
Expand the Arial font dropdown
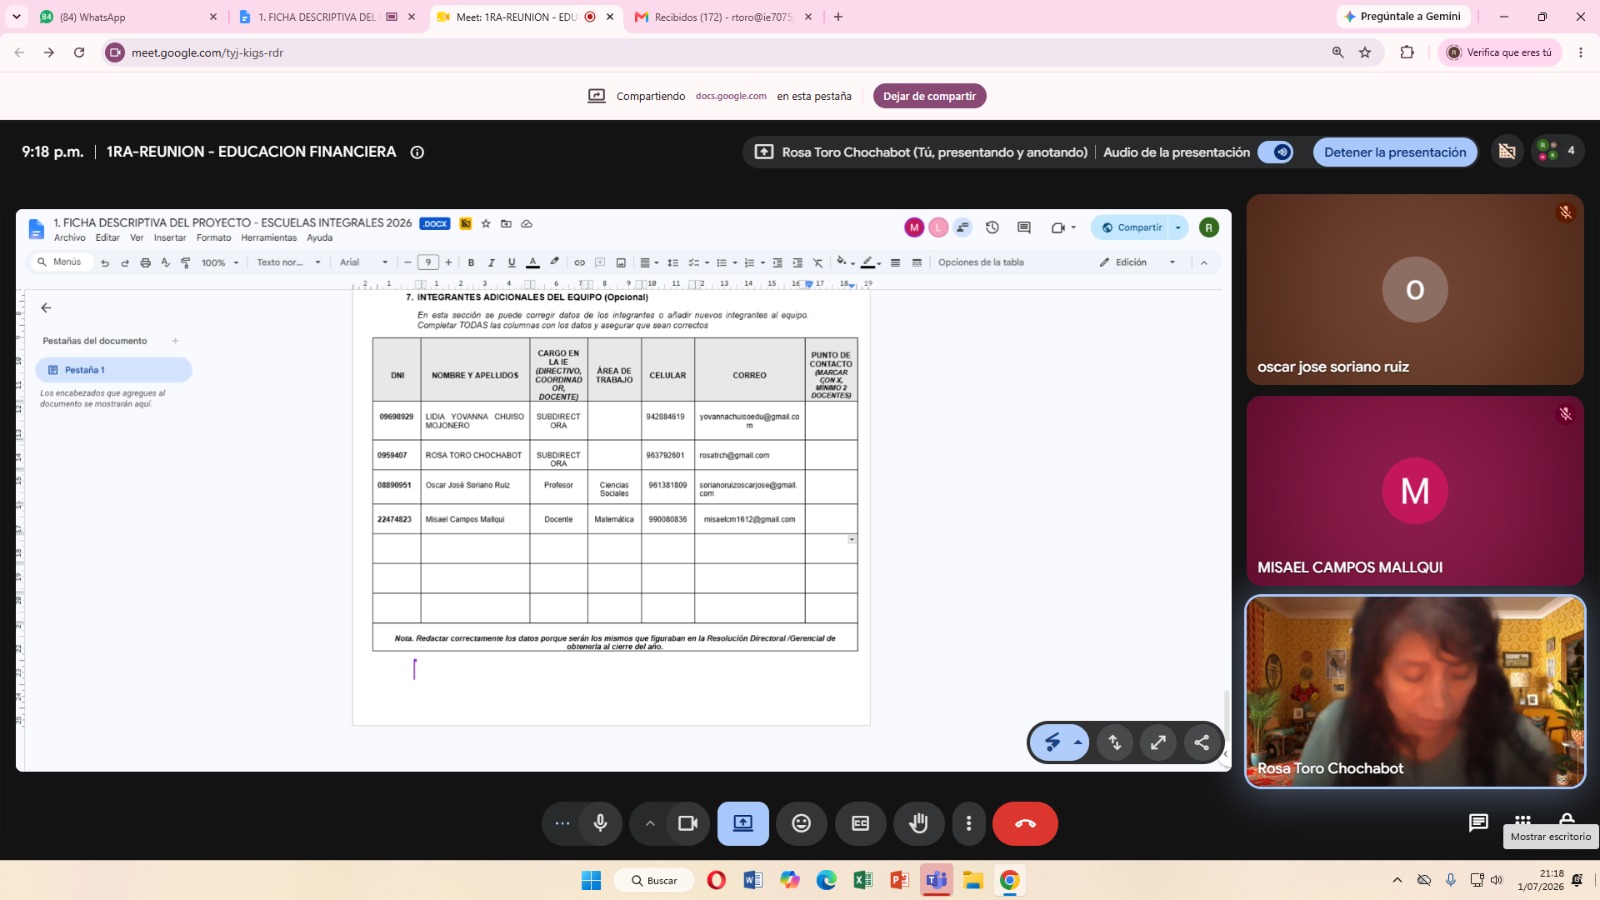click(364, 262)
